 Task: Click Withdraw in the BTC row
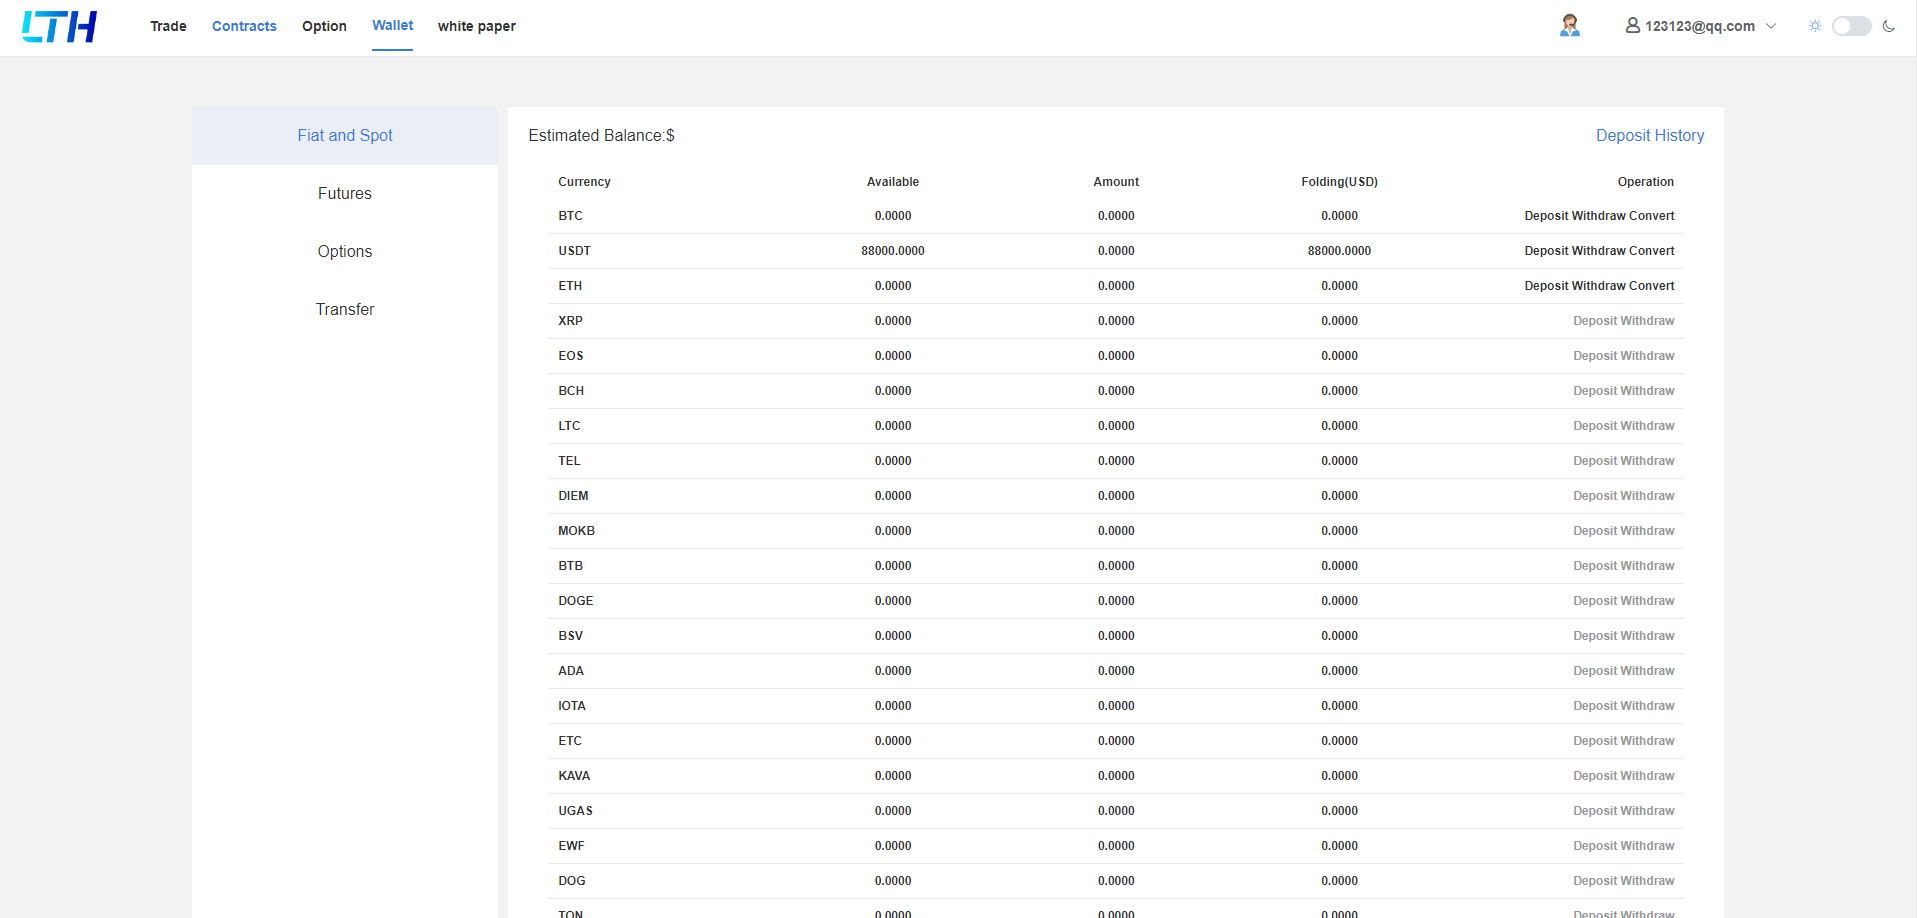(x=1599, y=216)
